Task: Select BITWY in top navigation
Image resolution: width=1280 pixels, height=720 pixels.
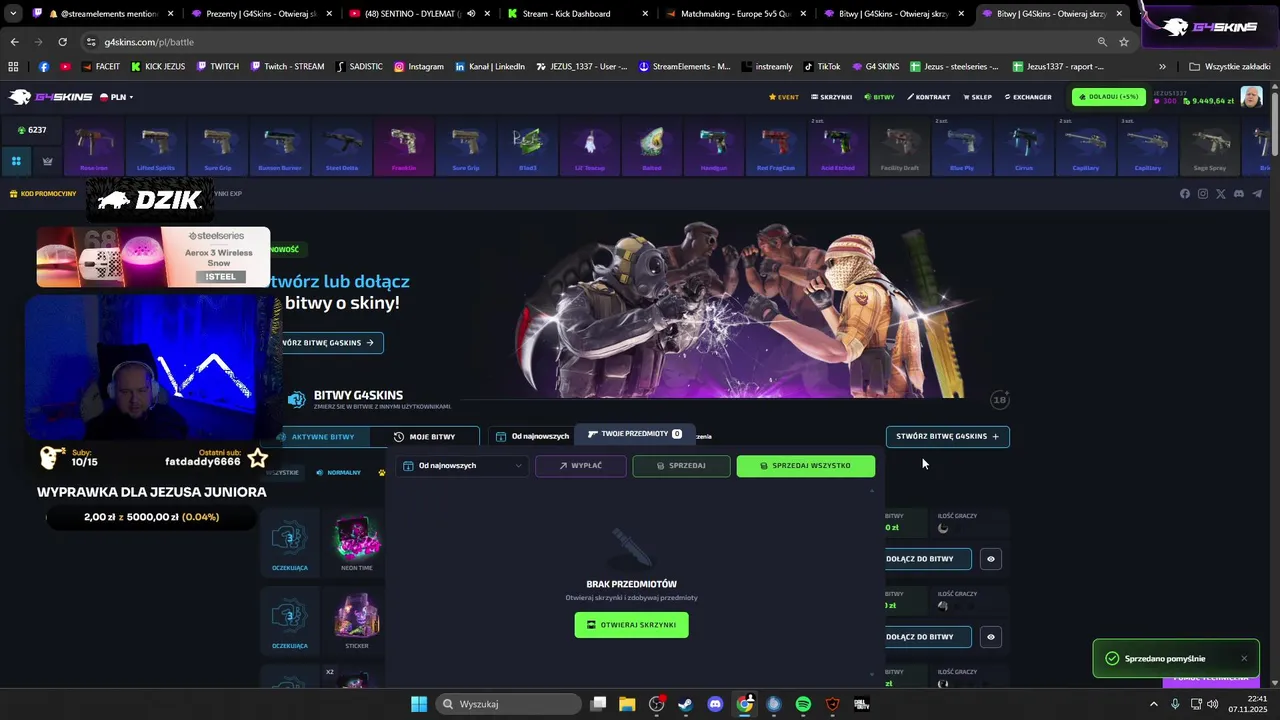Action: click(879, 97)
